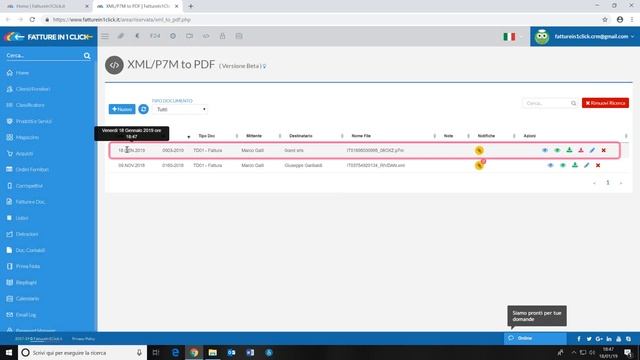Open a new browser tab

click(x=191, y=6)
